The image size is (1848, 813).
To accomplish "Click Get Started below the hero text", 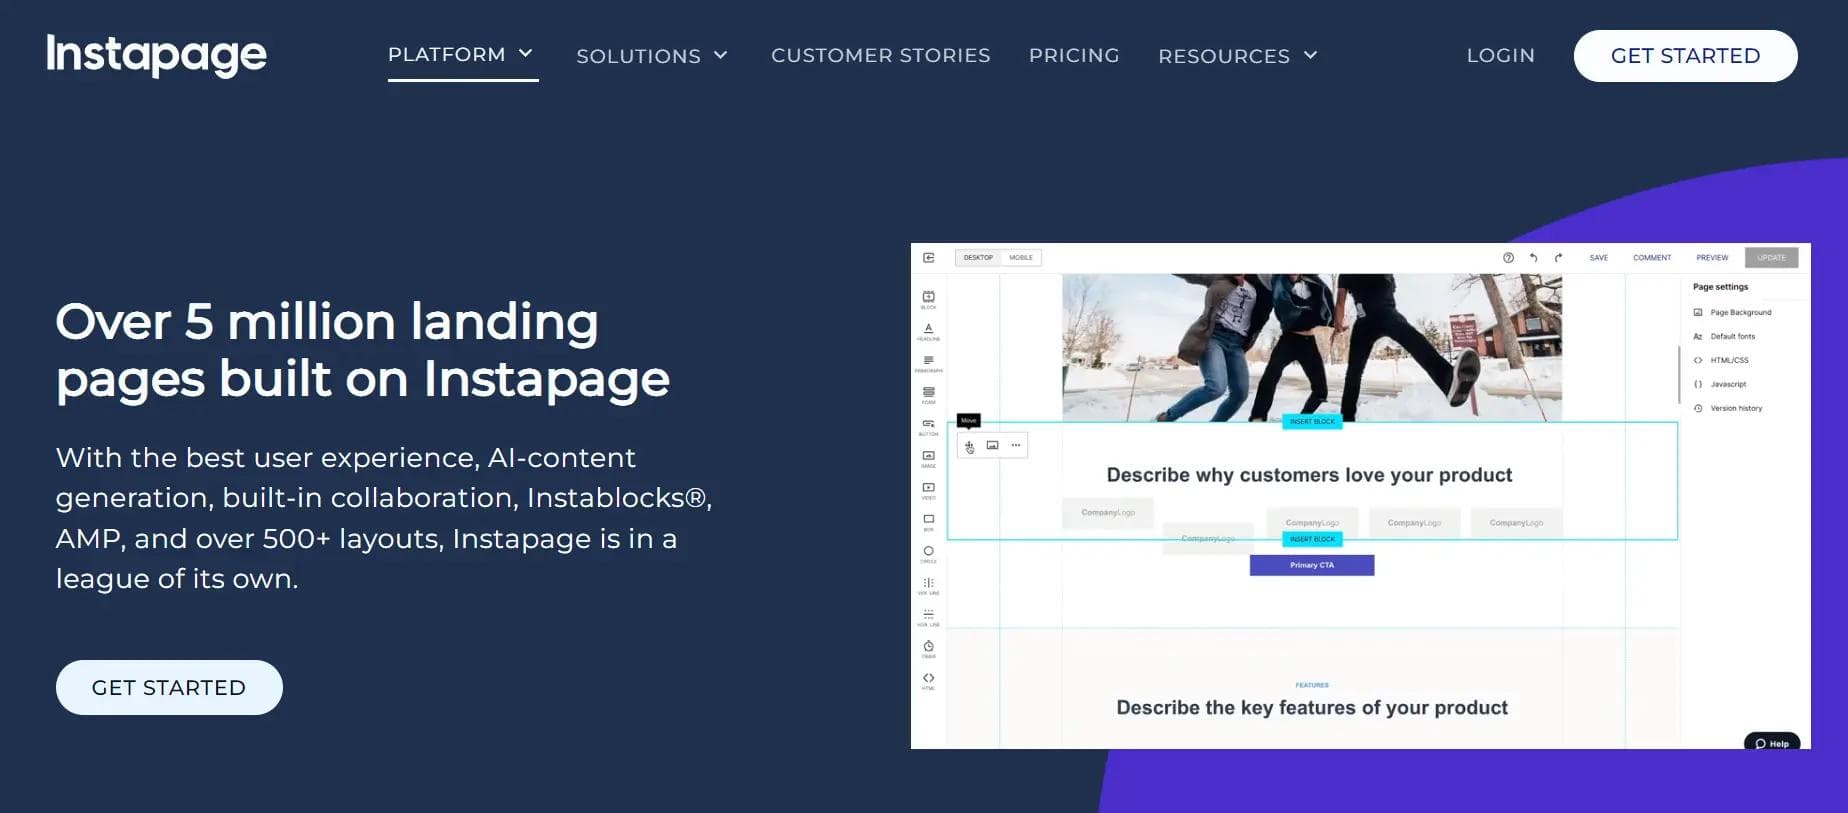I will pos(169,687).
